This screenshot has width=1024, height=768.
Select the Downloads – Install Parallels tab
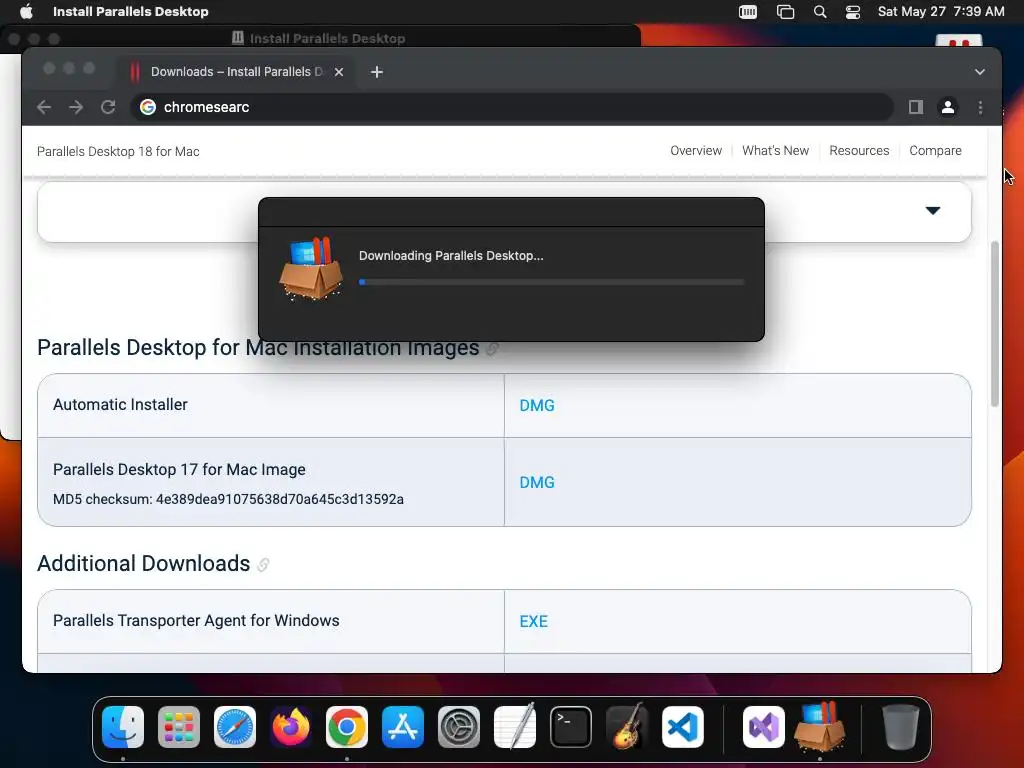coord(236,72)
